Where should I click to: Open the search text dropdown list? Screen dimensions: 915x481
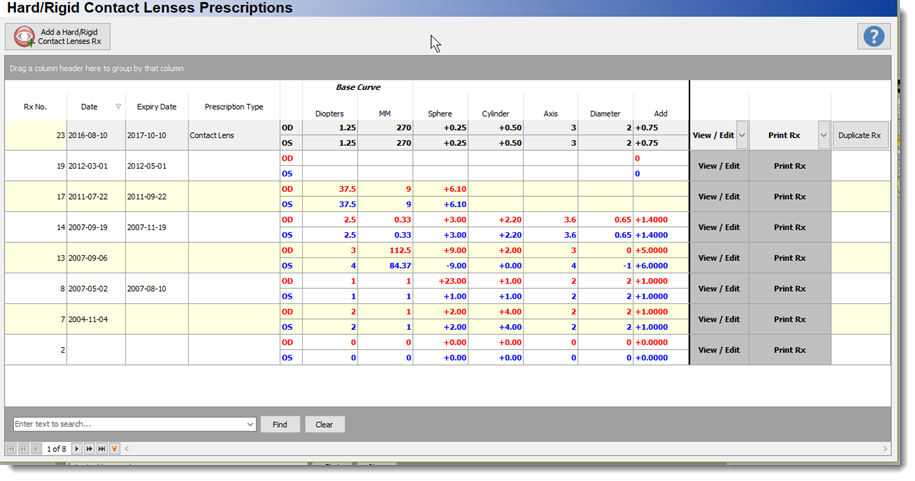(250, 424)
